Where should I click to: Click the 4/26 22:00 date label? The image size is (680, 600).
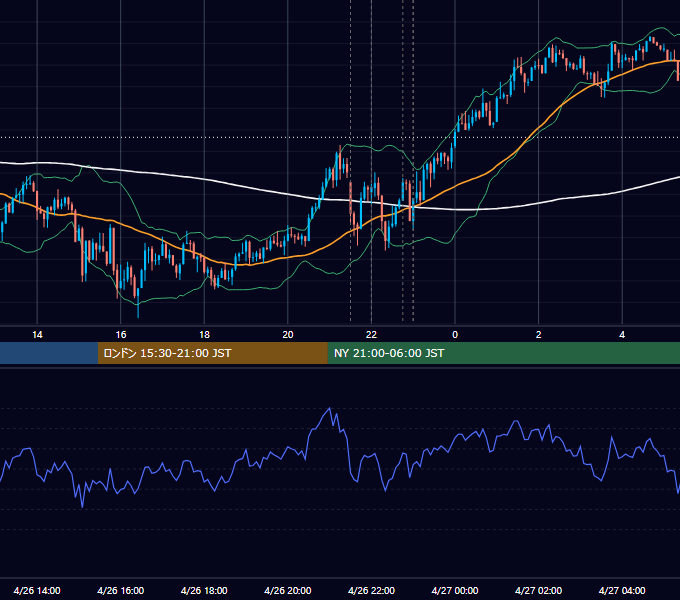point(371,590)
